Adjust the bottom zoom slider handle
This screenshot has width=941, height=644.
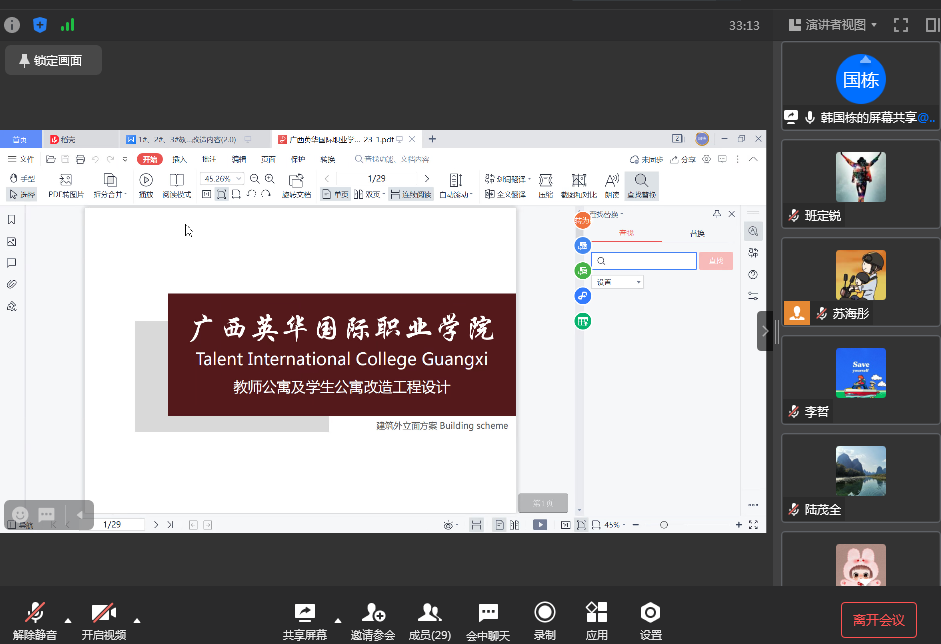point(664,525)
